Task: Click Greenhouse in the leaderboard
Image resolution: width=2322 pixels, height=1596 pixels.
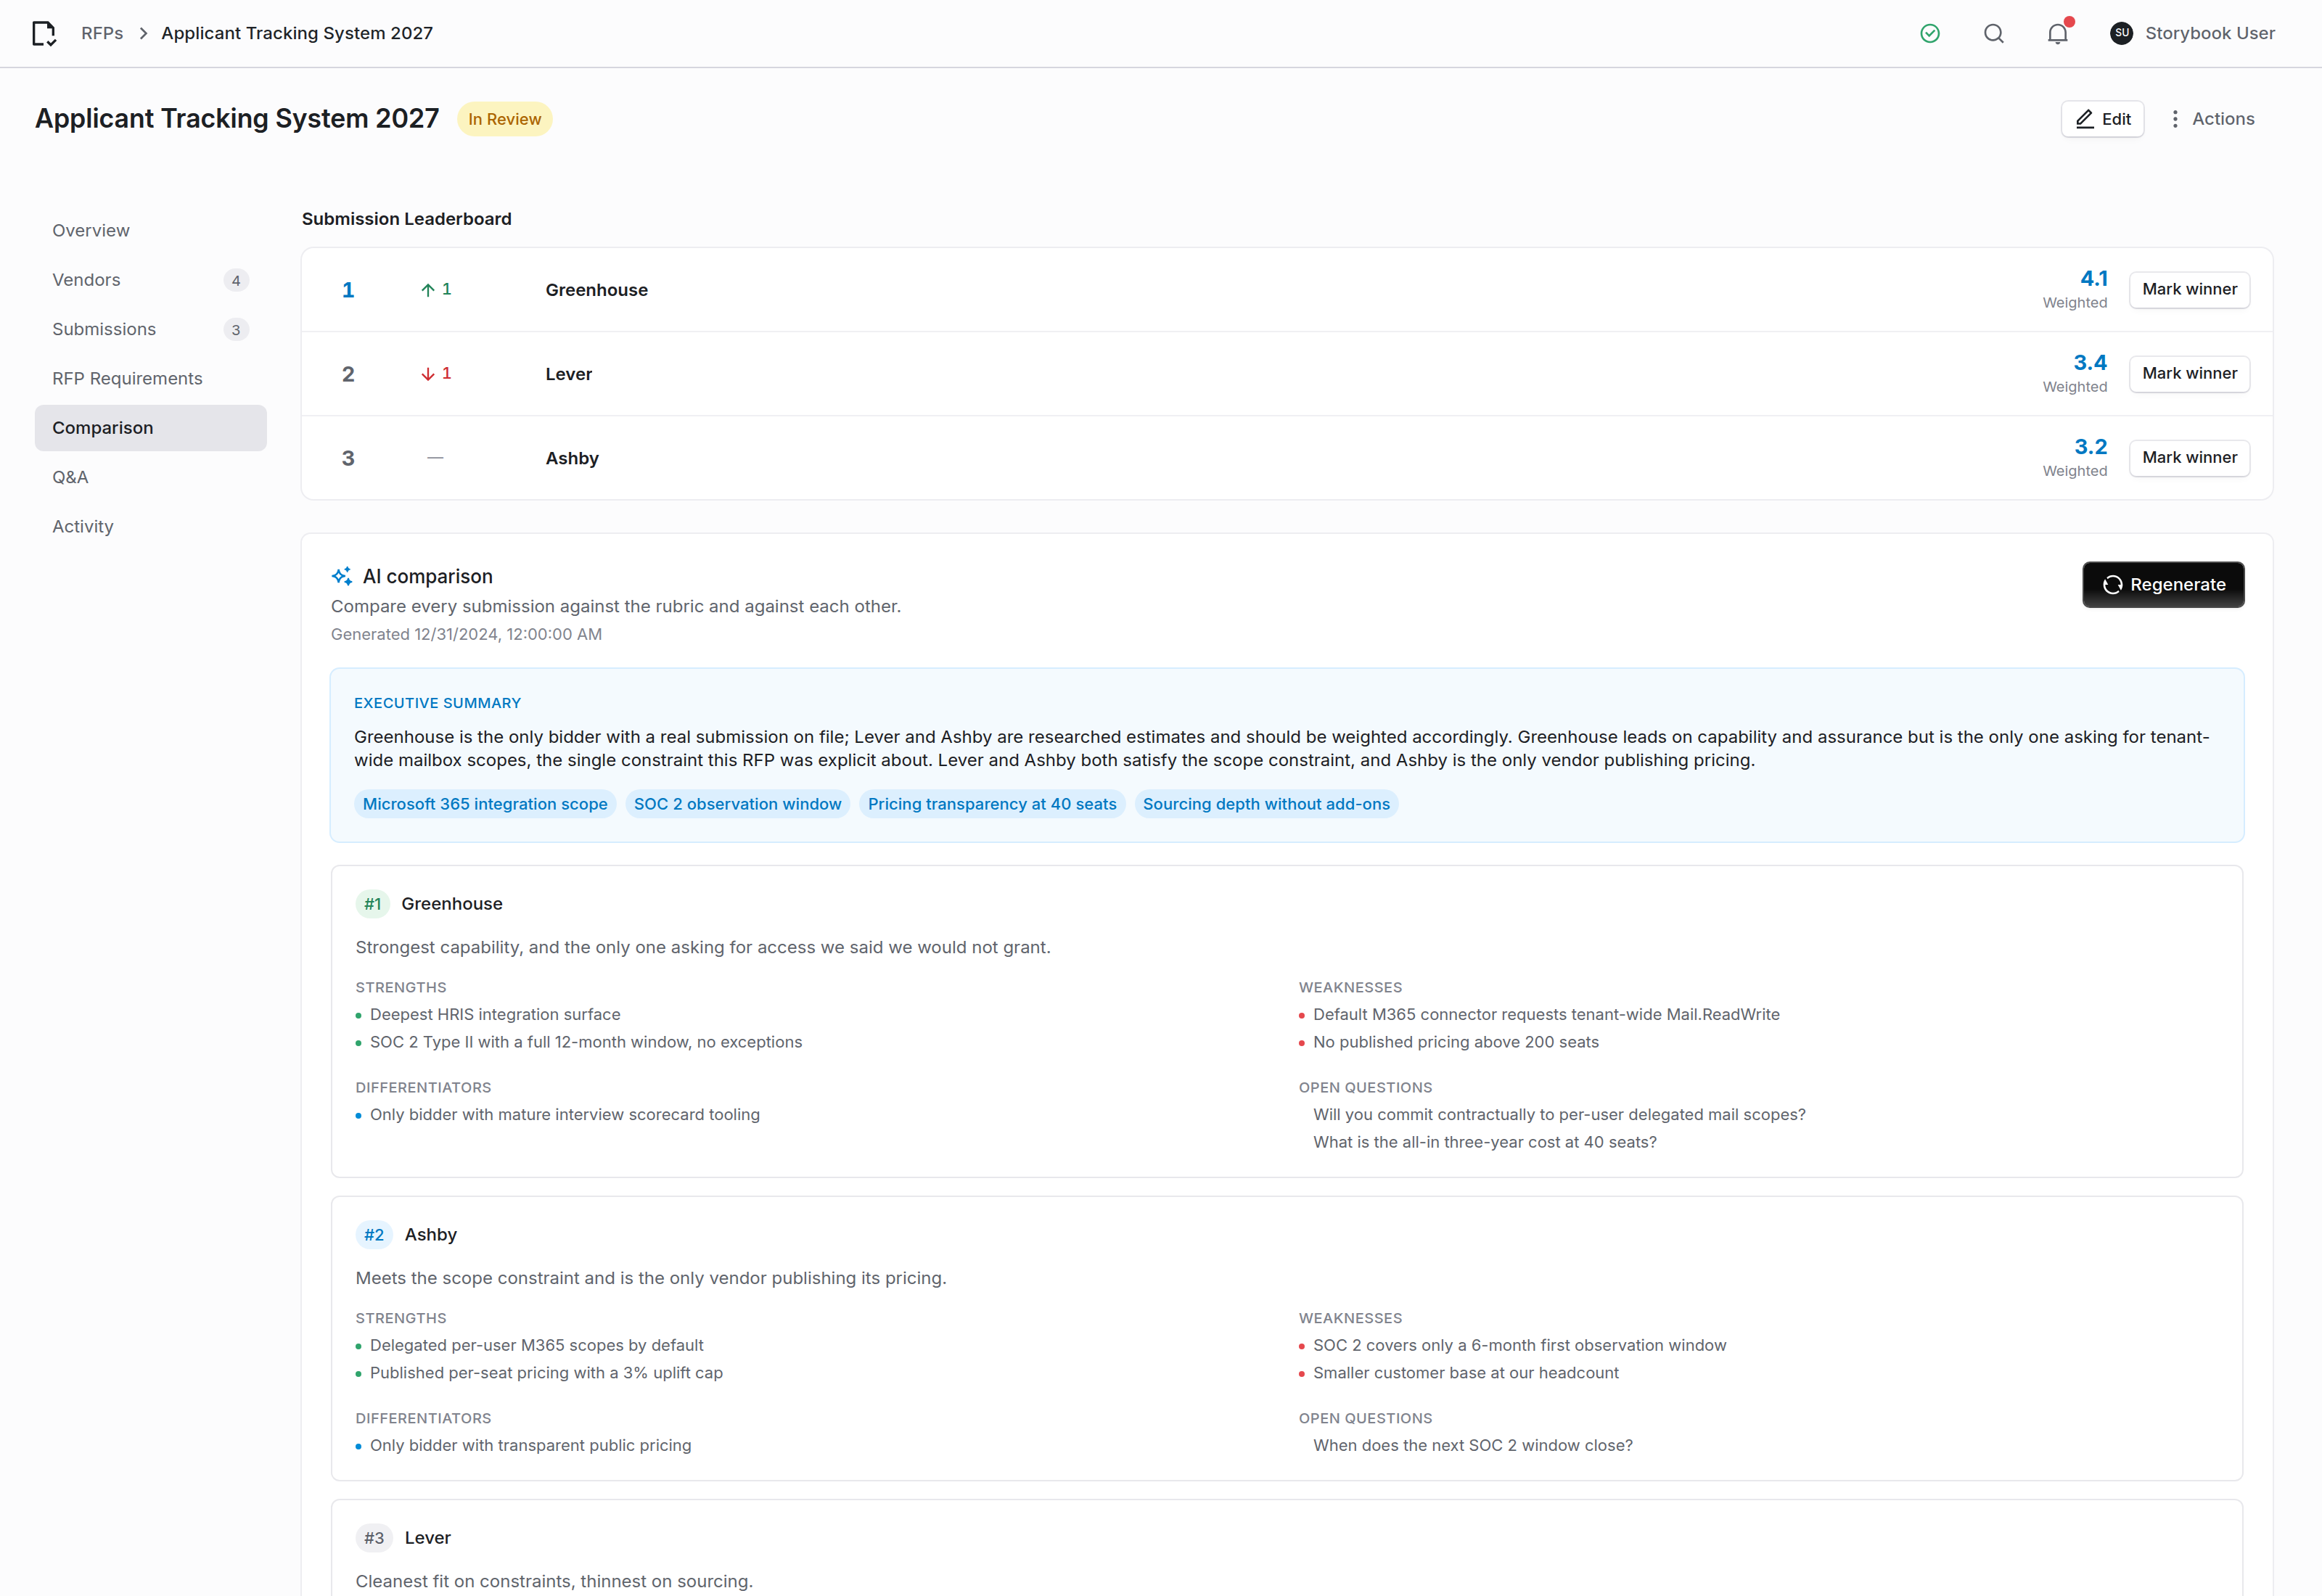Action: 596,290
